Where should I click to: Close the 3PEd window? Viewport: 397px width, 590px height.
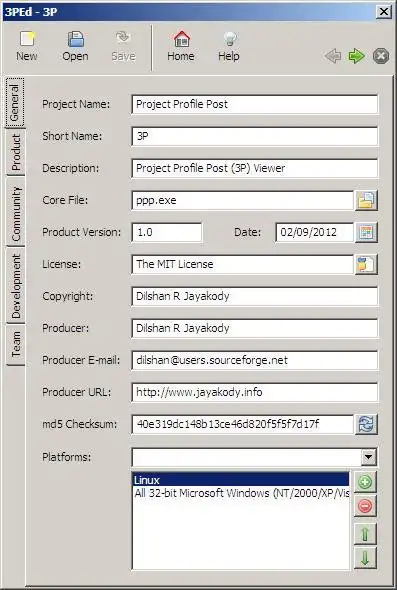383,12
